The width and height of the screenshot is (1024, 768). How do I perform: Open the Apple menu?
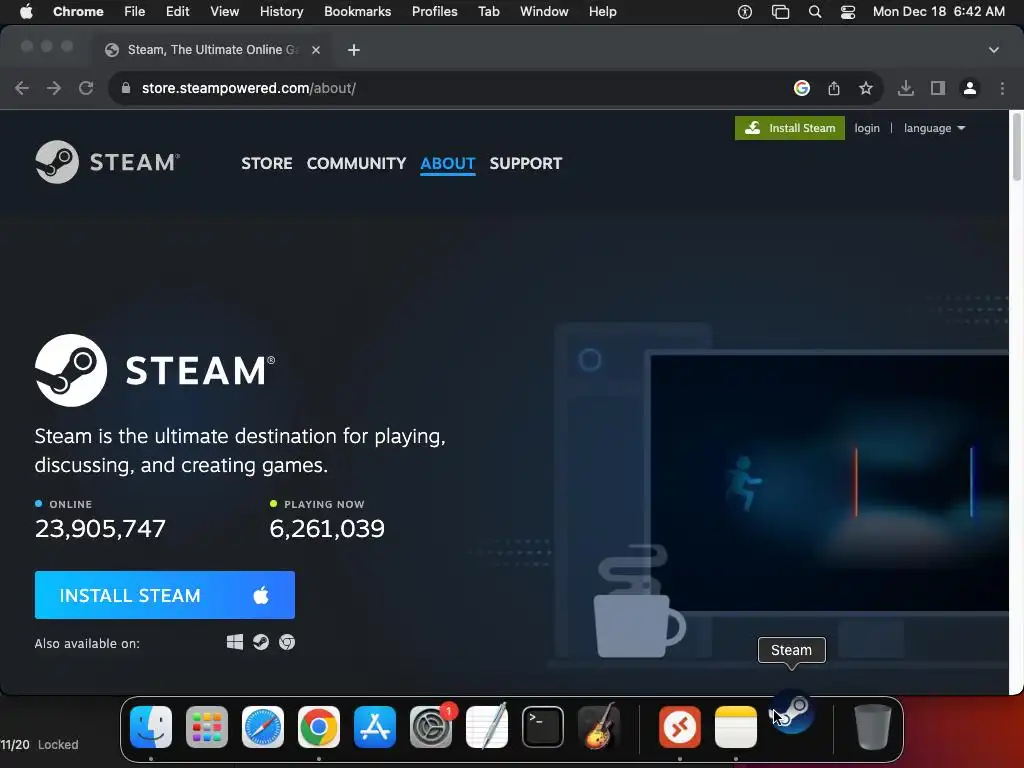[x=26, y=12]
